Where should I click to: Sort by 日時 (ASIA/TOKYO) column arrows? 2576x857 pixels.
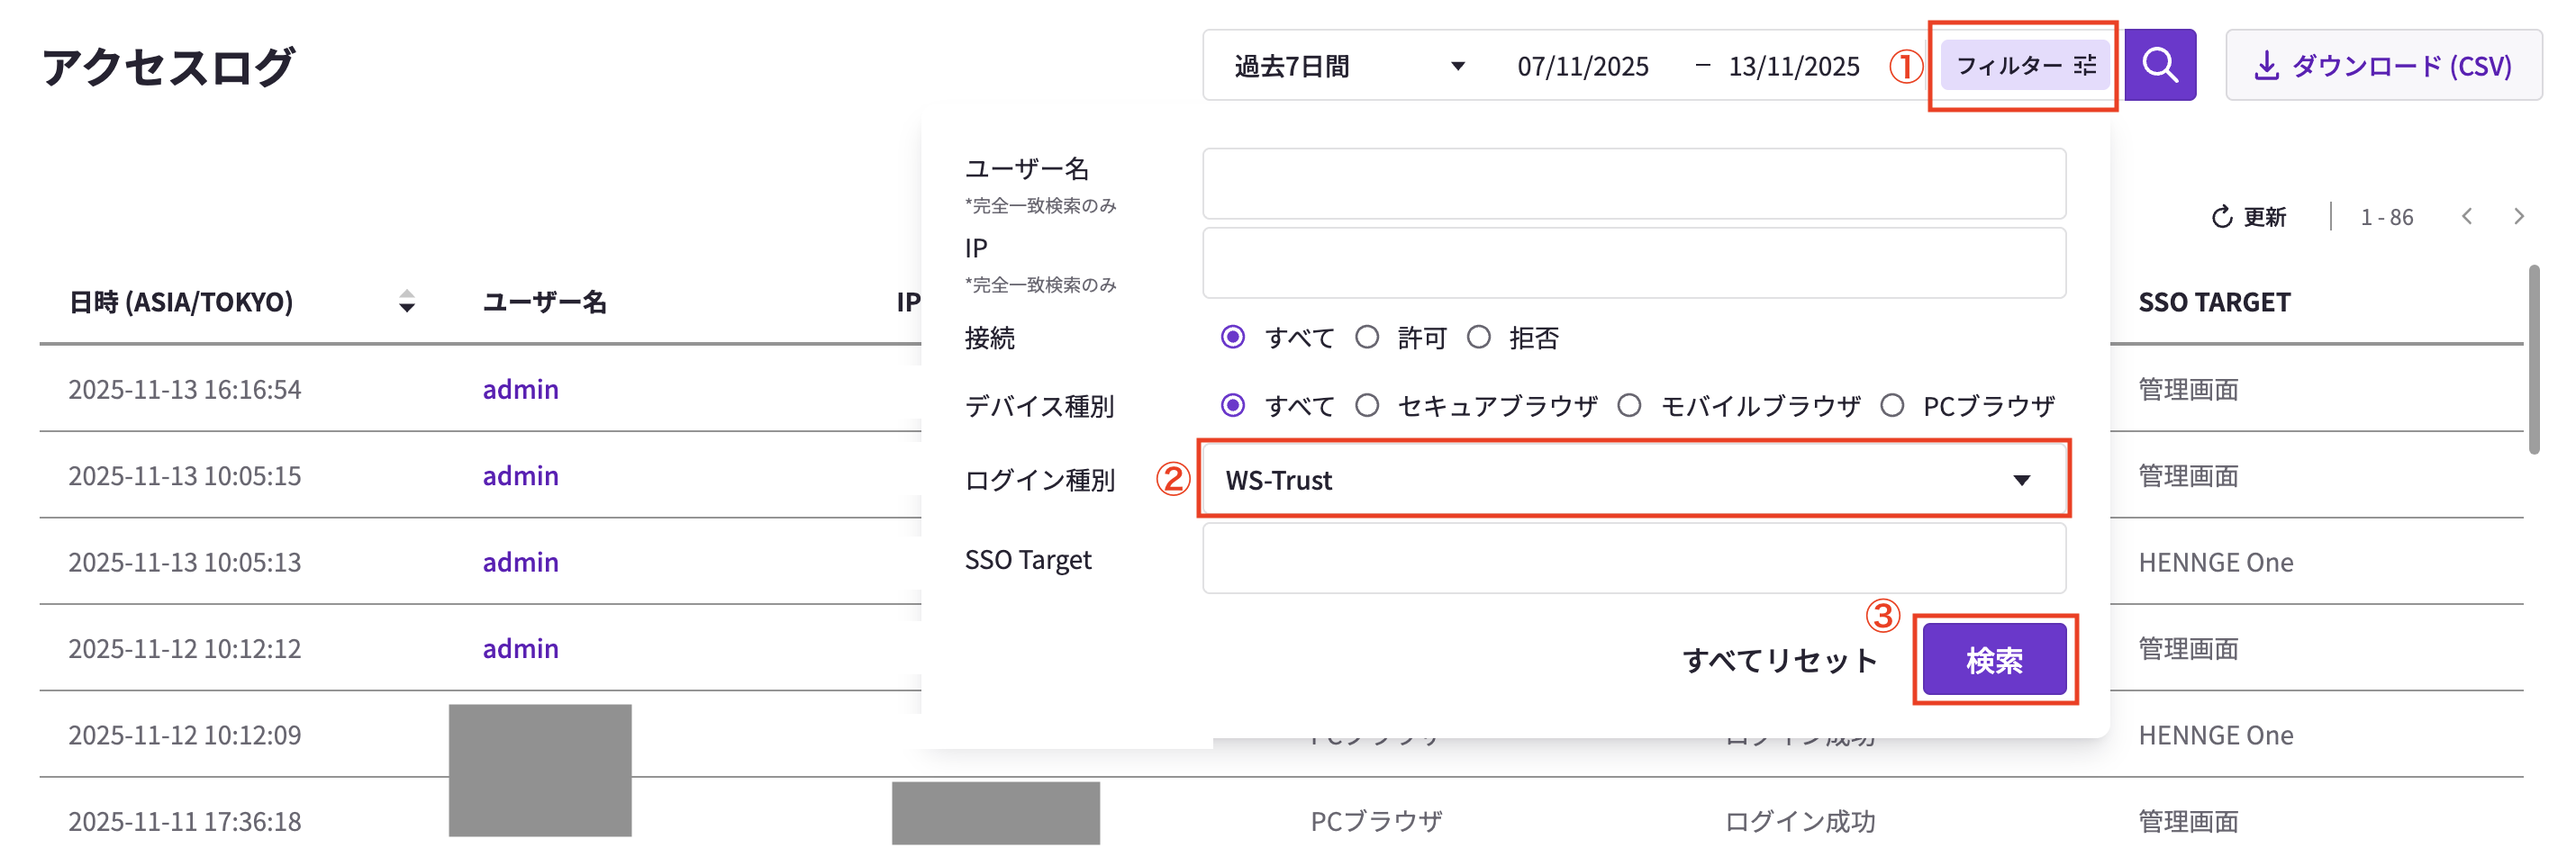point(406,302)
